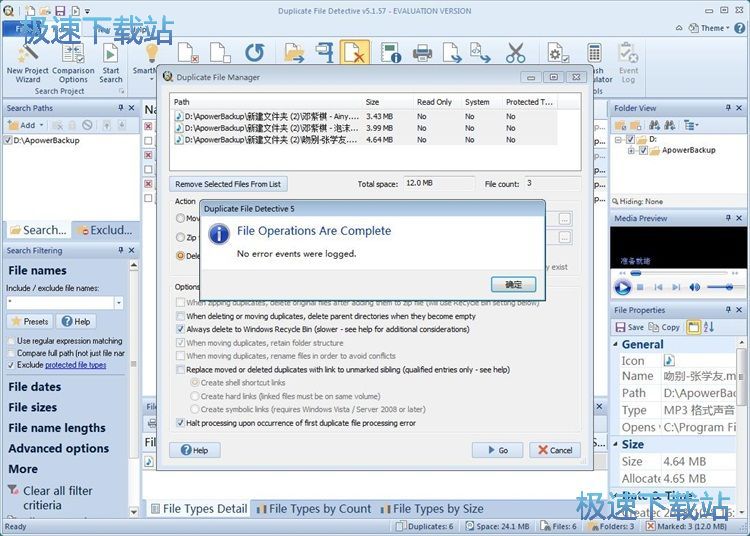The image size is (750, 536).
Task: Open the Event Log
Action: 628,64
